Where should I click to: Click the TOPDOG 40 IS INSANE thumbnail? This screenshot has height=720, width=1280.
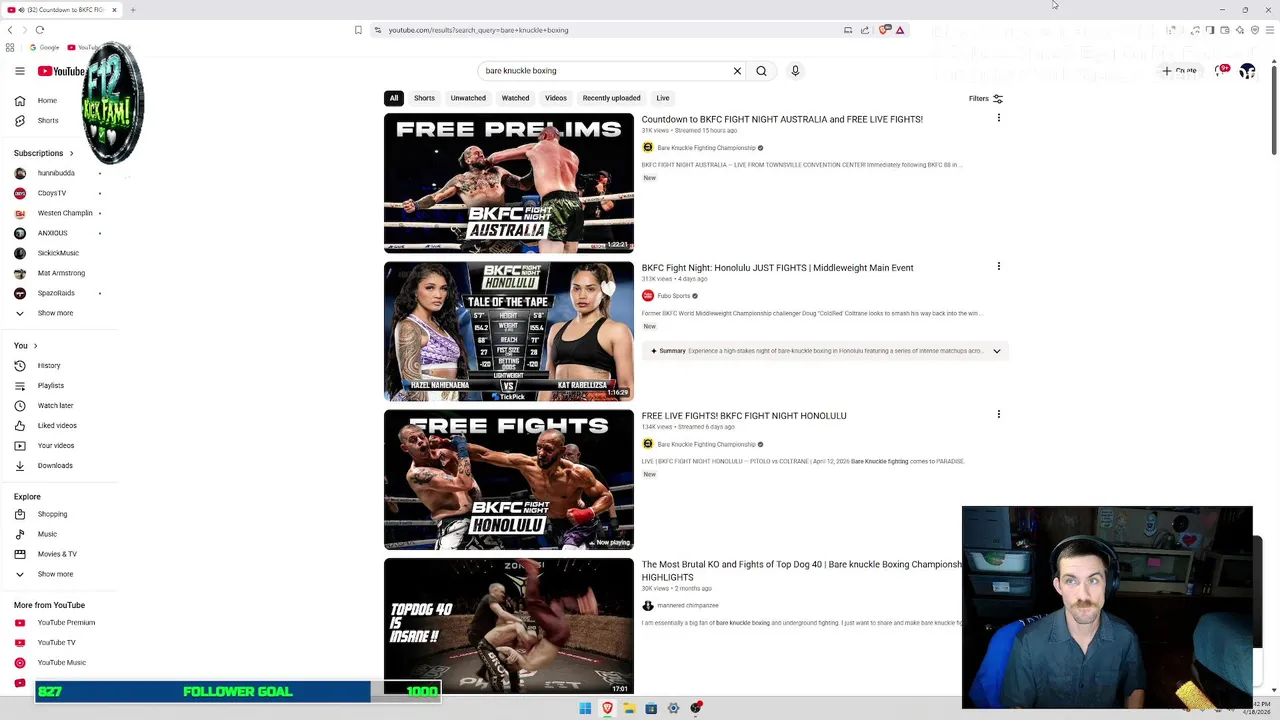tap(509, 626)
